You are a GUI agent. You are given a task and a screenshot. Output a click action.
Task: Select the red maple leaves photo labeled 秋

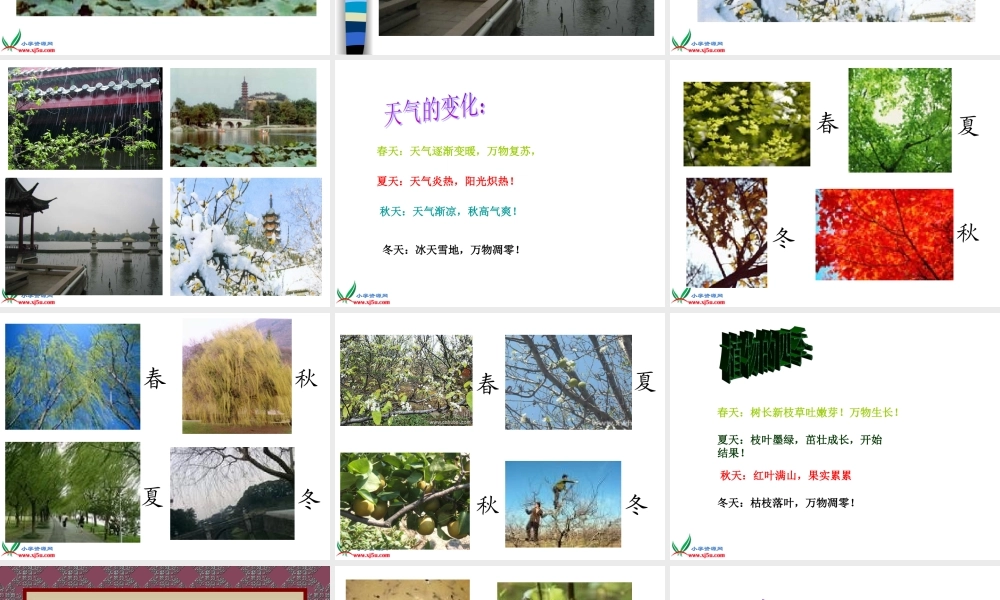[x=884, y=234]
